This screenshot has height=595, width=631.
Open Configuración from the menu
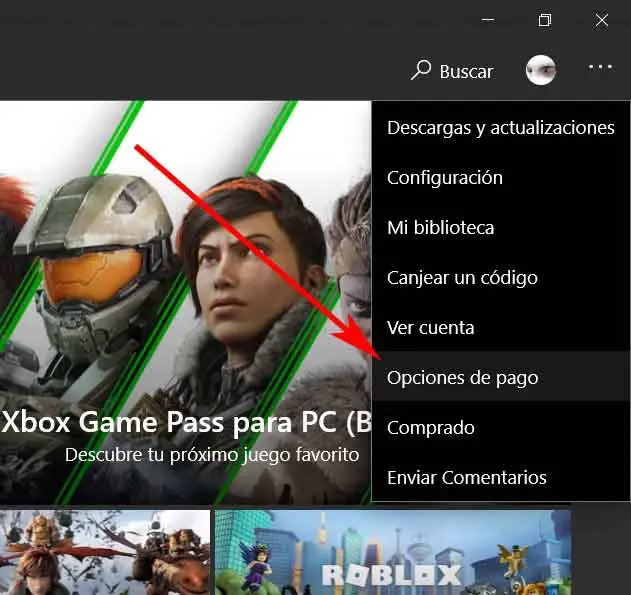pos(501,177)
